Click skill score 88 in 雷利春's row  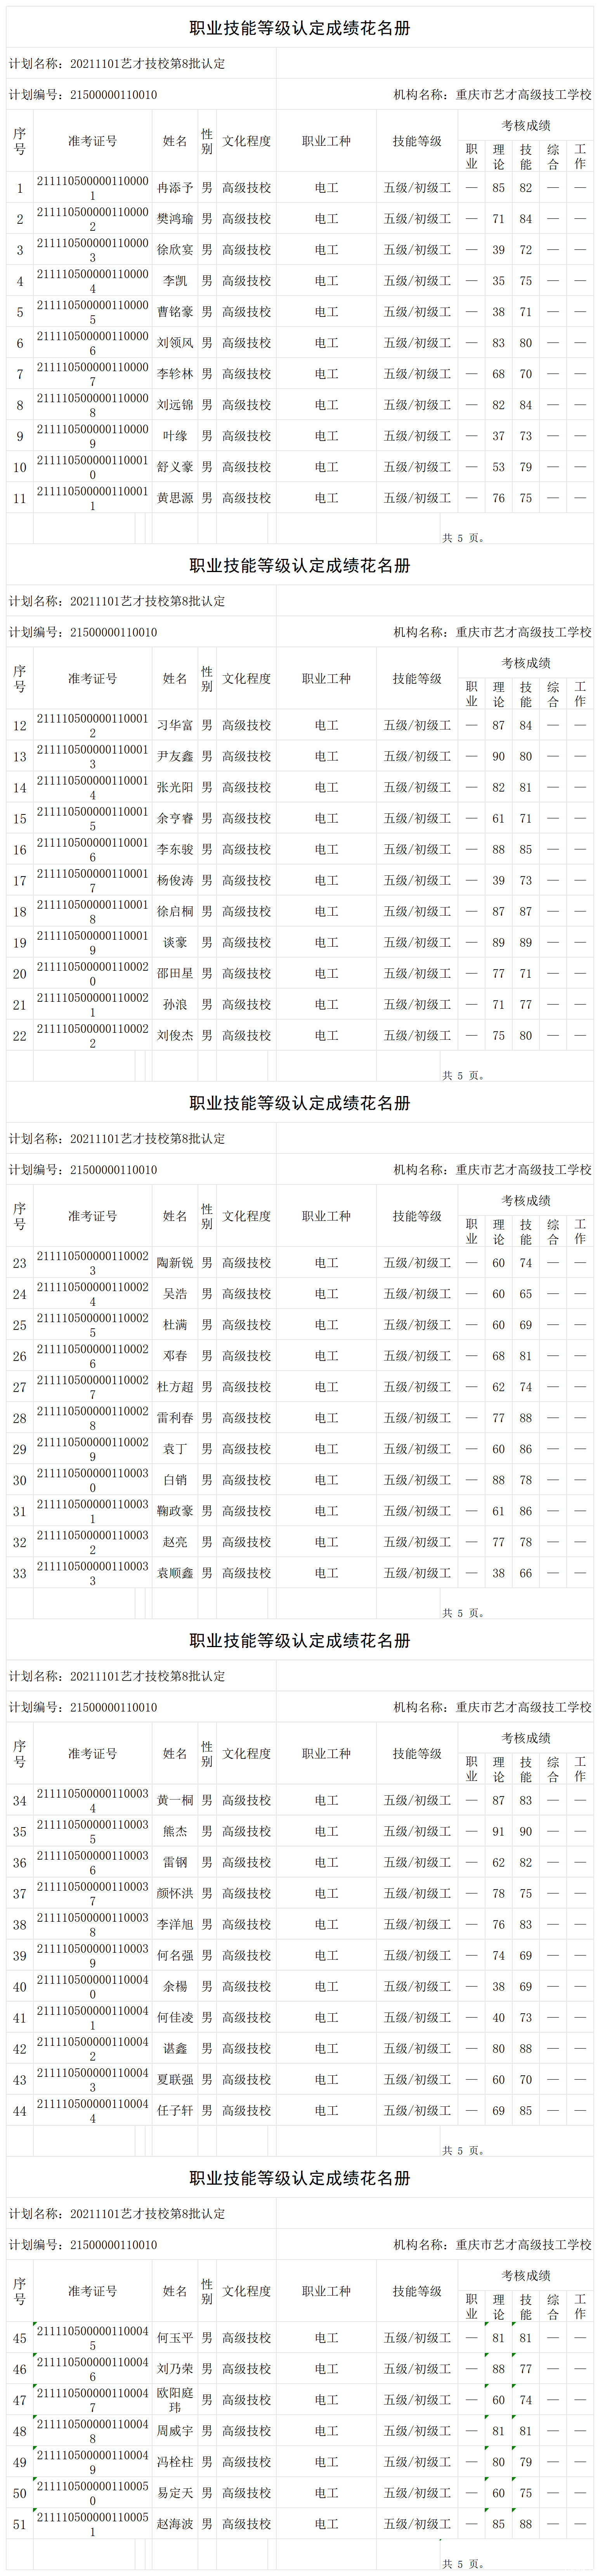click(526, 1418)
